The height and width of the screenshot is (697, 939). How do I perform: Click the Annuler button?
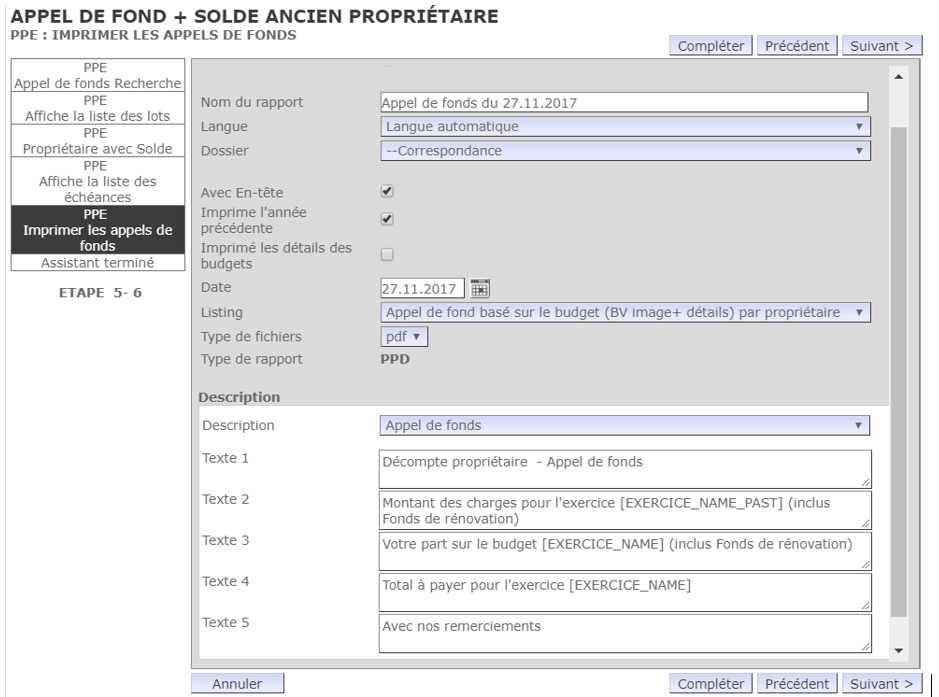tap(237, 684)
